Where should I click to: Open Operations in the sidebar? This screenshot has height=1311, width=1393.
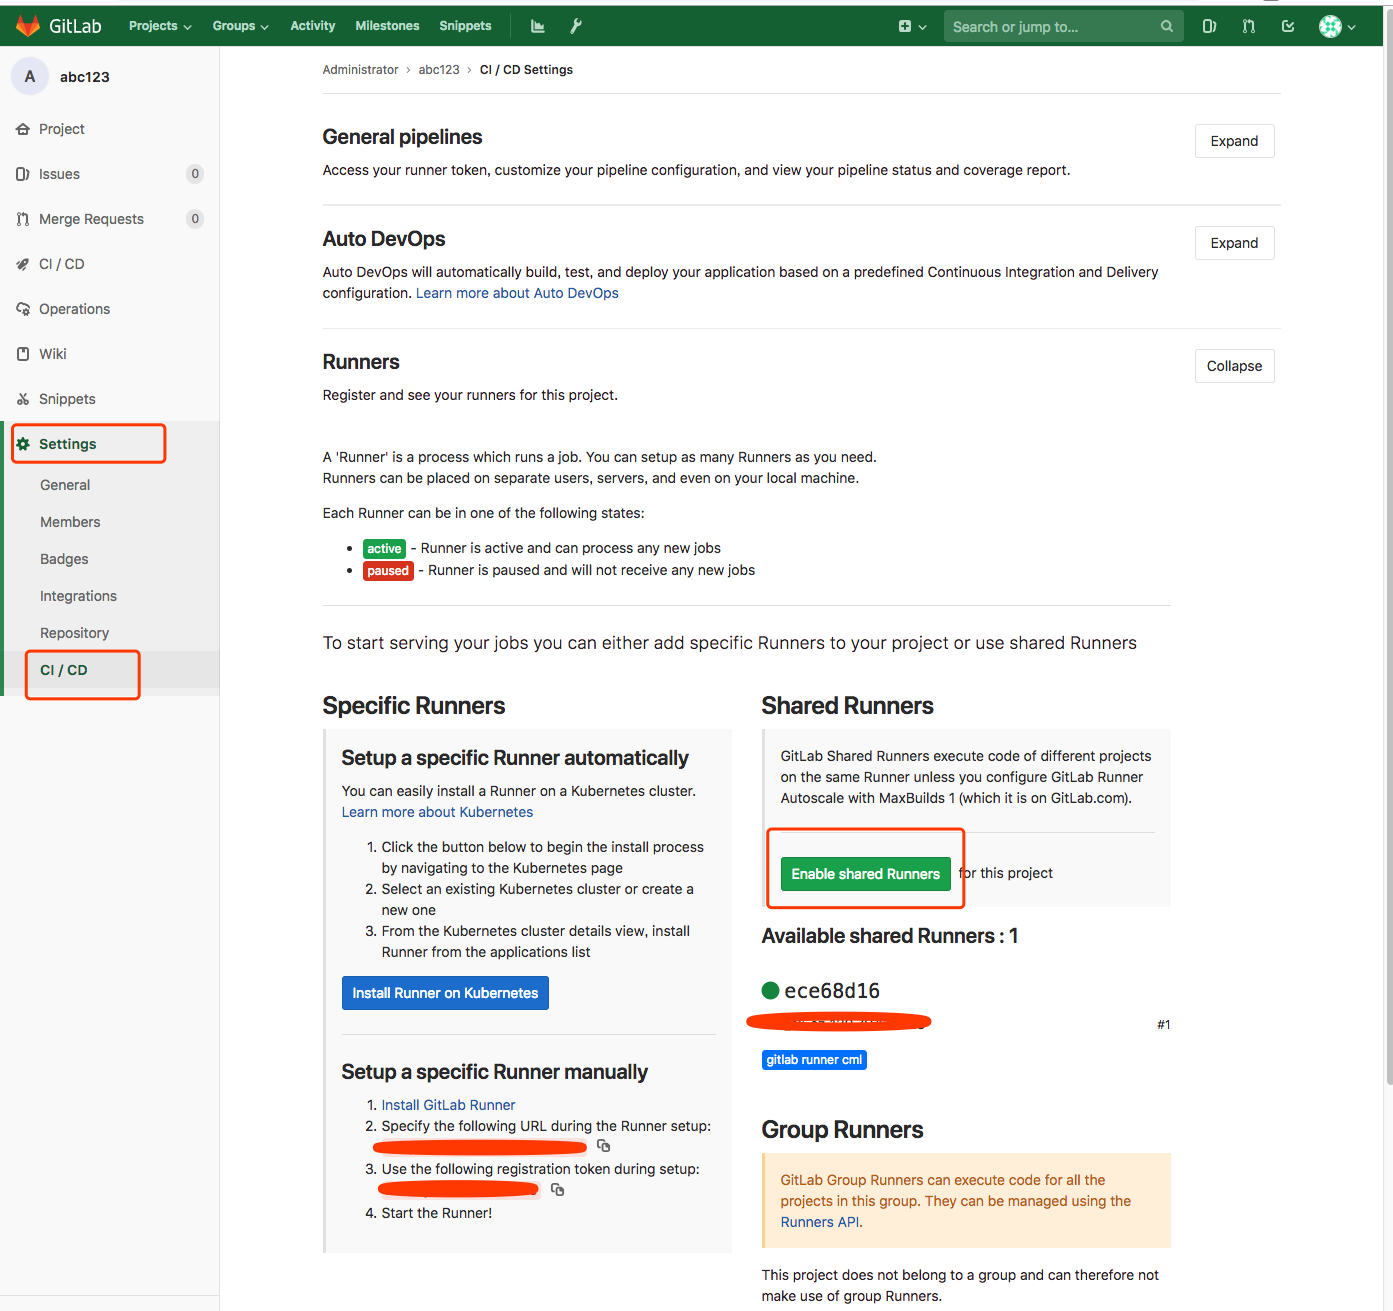point(73,308)
